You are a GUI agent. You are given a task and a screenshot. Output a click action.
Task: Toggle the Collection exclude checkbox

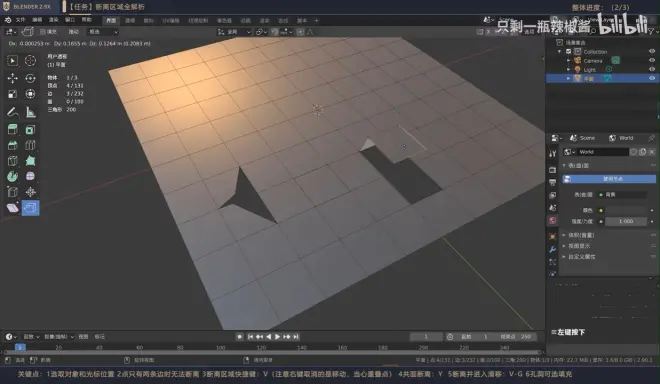pos(569,51)
